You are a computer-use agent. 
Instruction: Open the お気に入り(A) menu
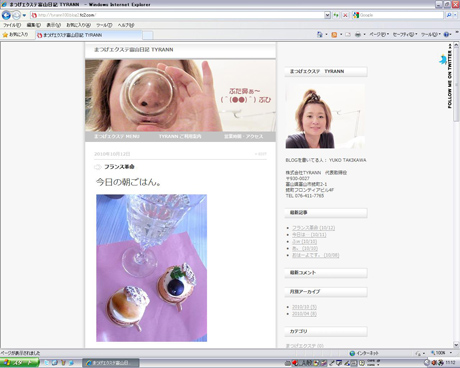tap(78, 25)
